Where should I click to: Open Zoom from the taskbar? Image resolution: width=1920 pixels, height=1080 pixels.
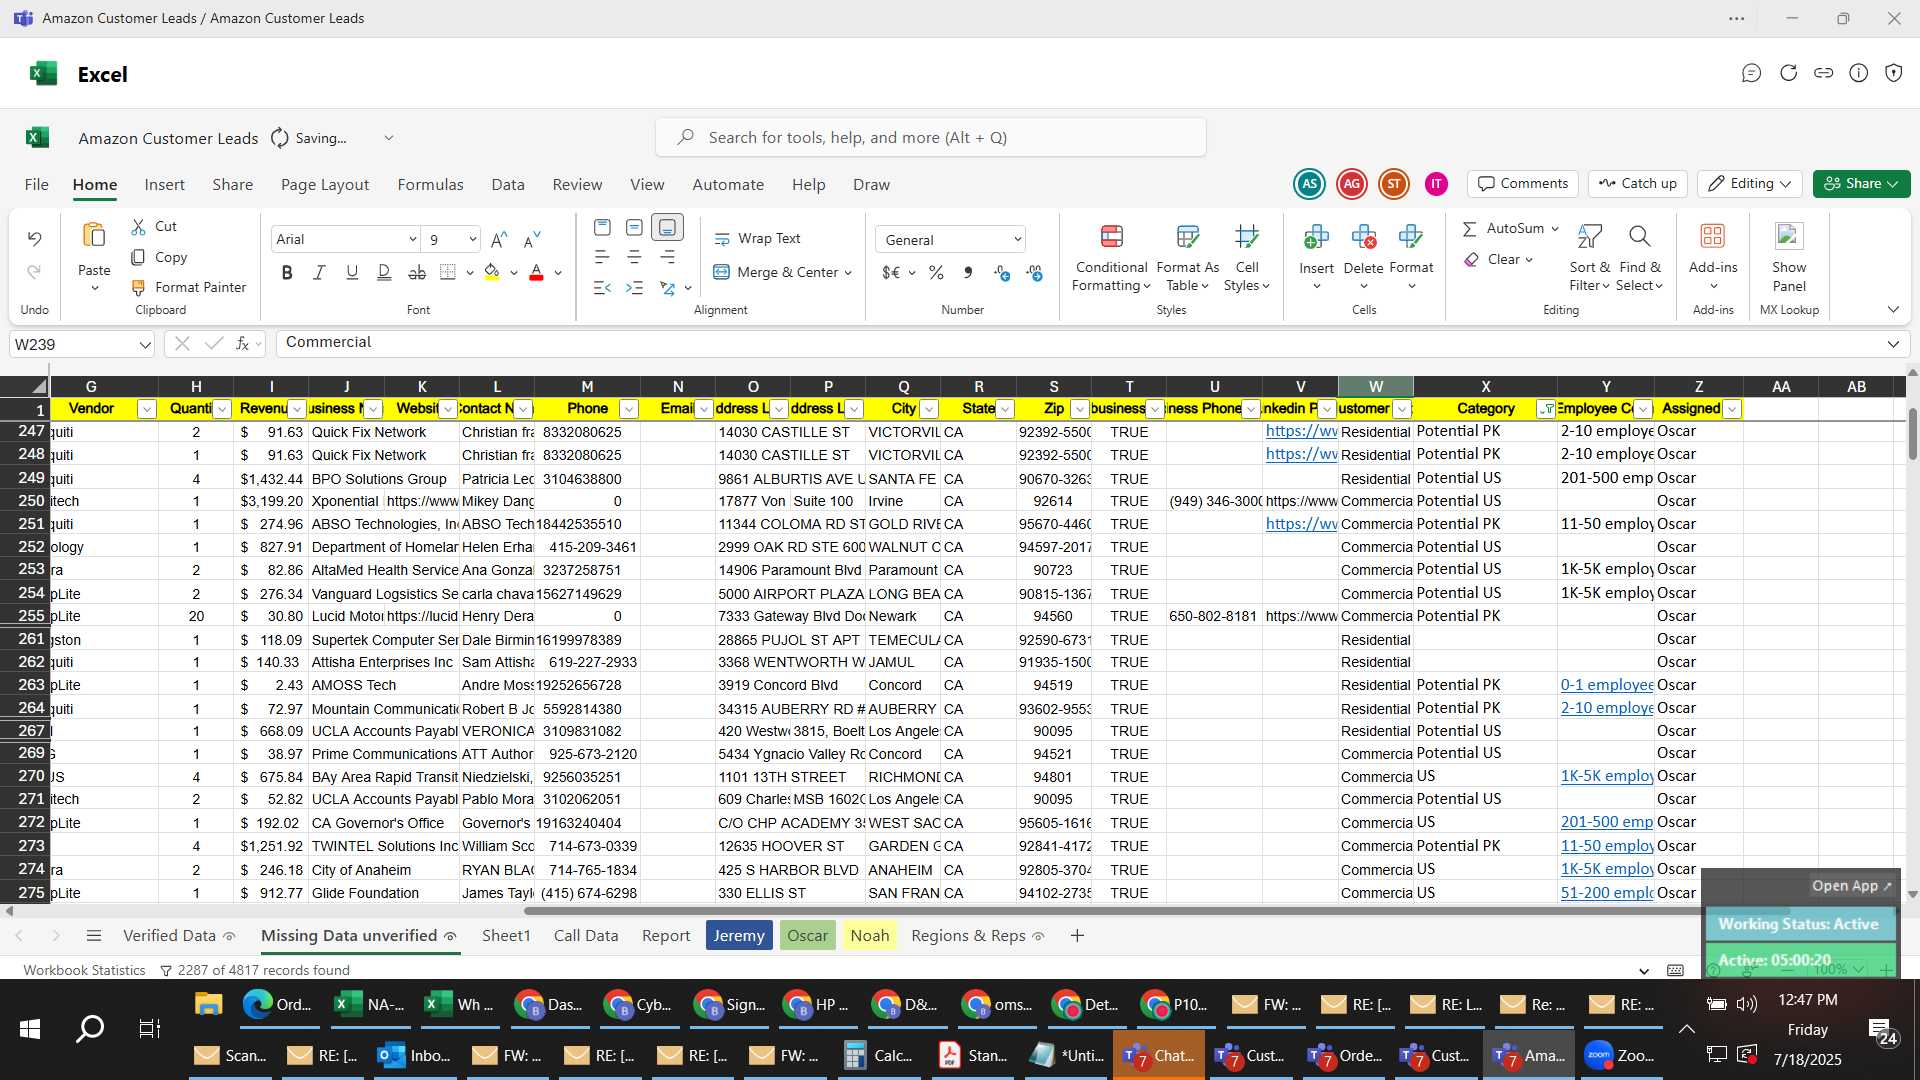point(1621,1056)
